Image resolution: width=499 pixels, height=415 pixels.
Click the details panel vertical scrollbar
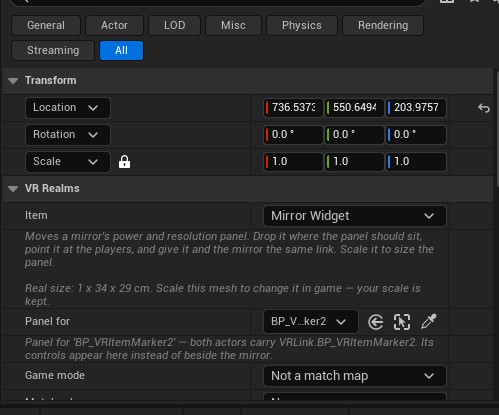click(497, 128)
